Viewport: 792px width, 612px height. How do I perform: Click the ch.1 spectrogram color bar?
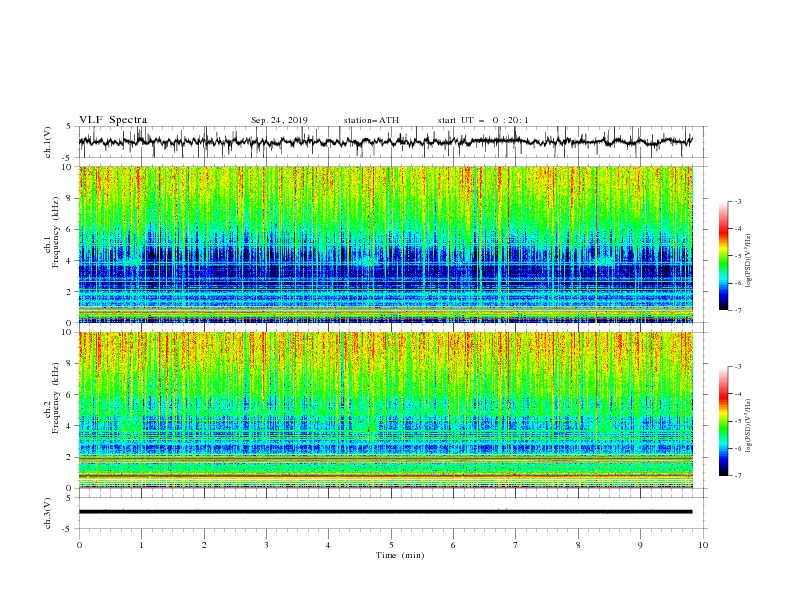point(723,255)
